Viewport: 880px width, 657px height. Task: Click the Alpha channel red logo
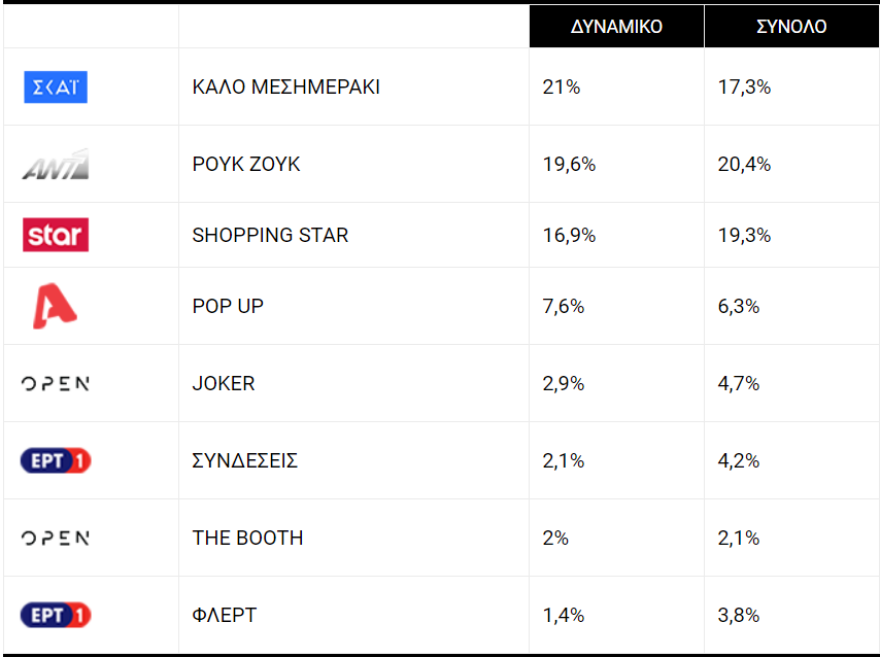pos(55,306)
